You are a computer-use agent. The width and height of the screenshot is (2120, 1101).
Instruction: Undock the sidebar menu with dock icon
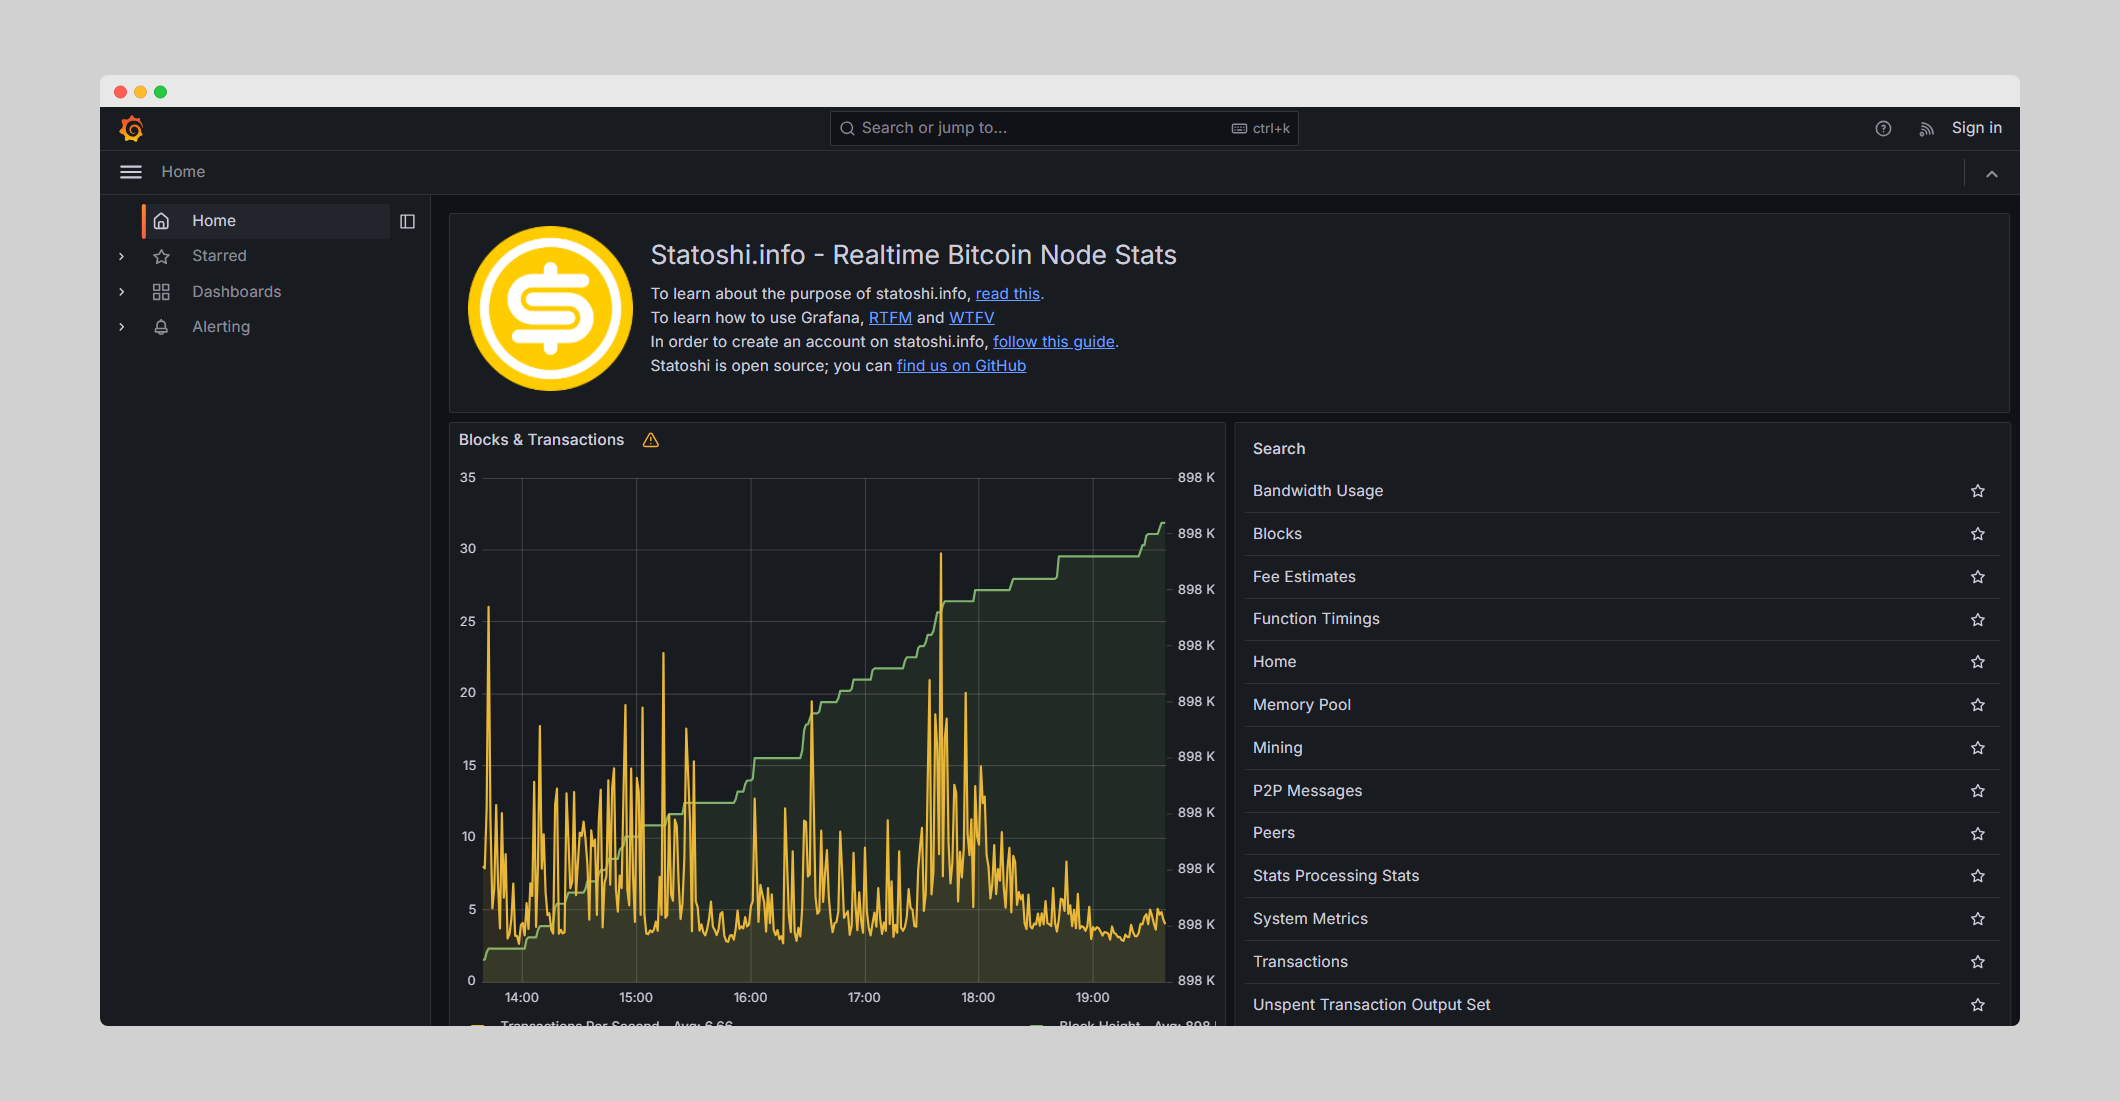pyautogui.click(x=407, y=221)
